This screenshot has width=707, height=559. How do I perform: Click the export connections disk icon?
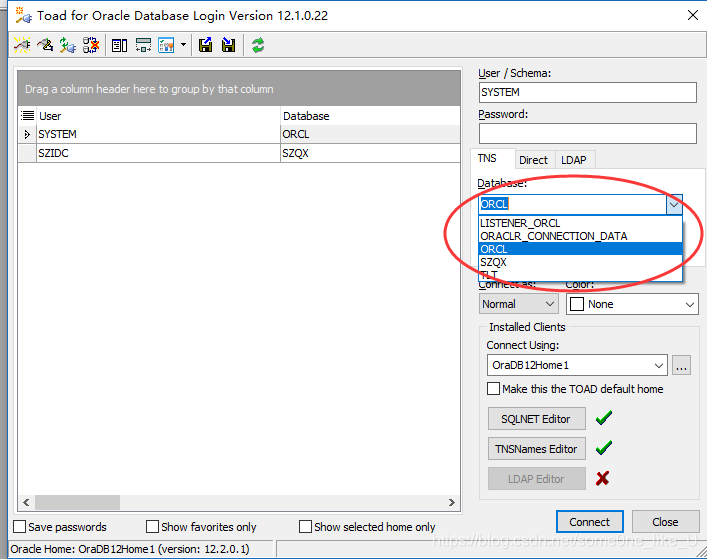(x=206, y=45)
